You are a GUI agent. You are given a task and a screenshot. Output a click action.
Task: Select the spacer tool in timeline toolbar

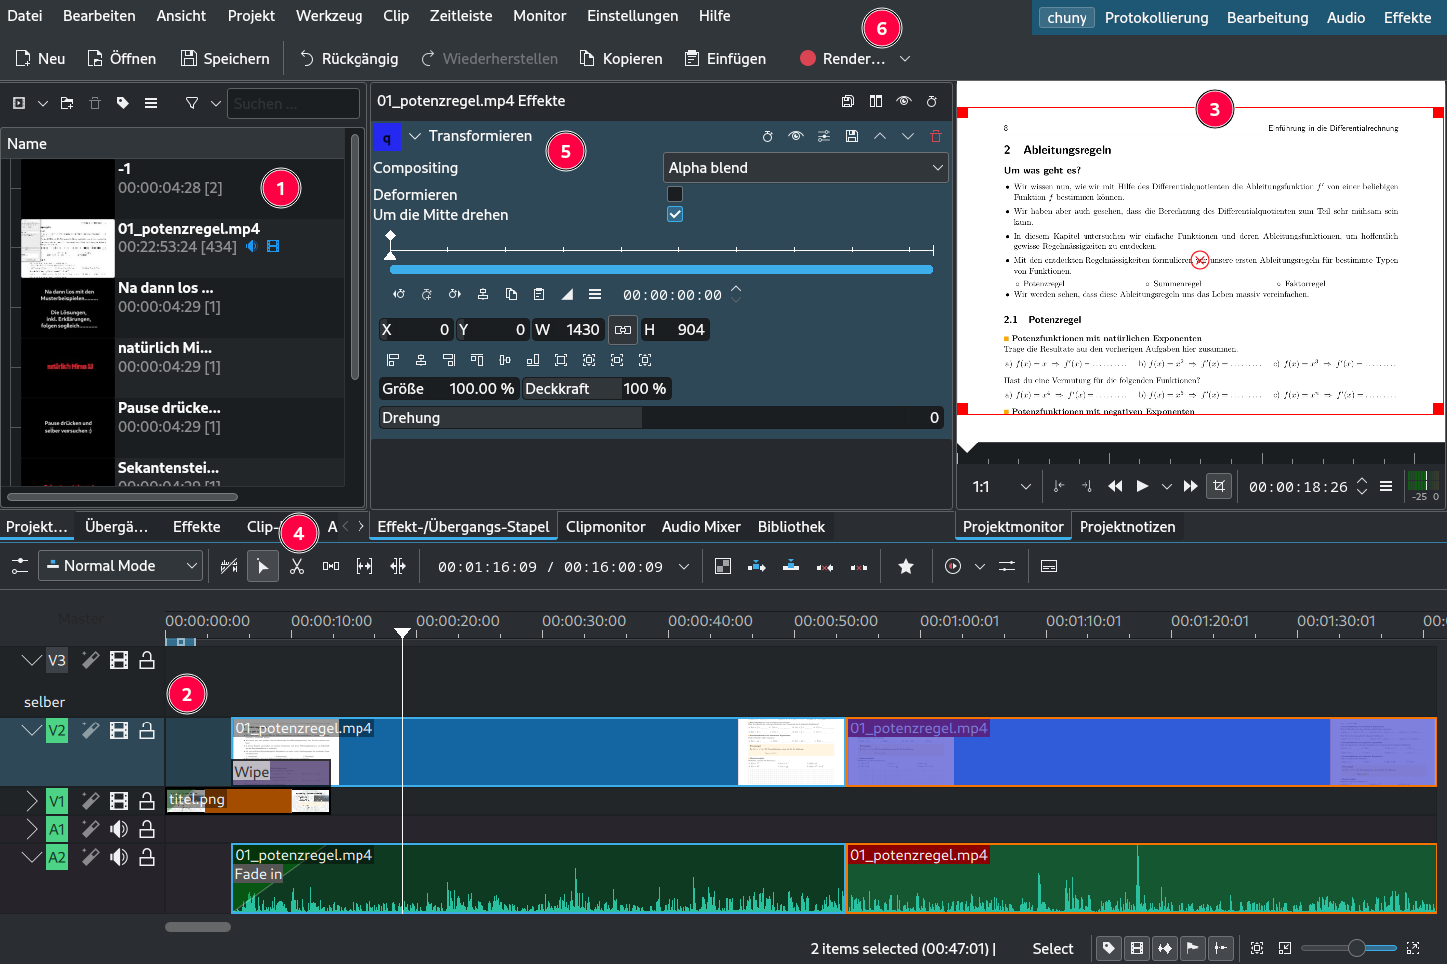point(331,566)
